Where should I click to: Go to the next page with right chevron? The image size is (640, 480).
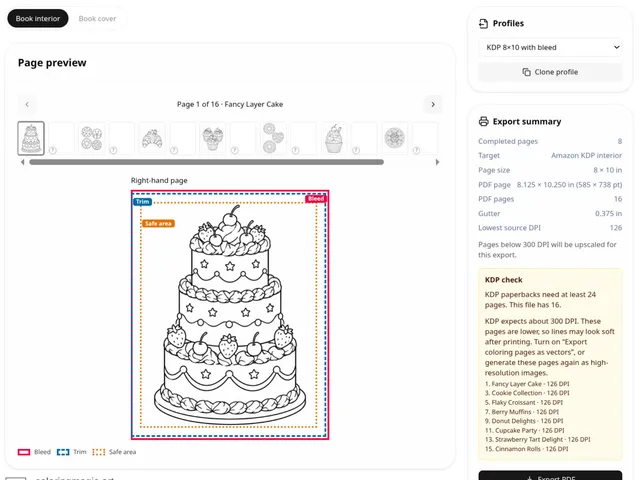[433, 104]
